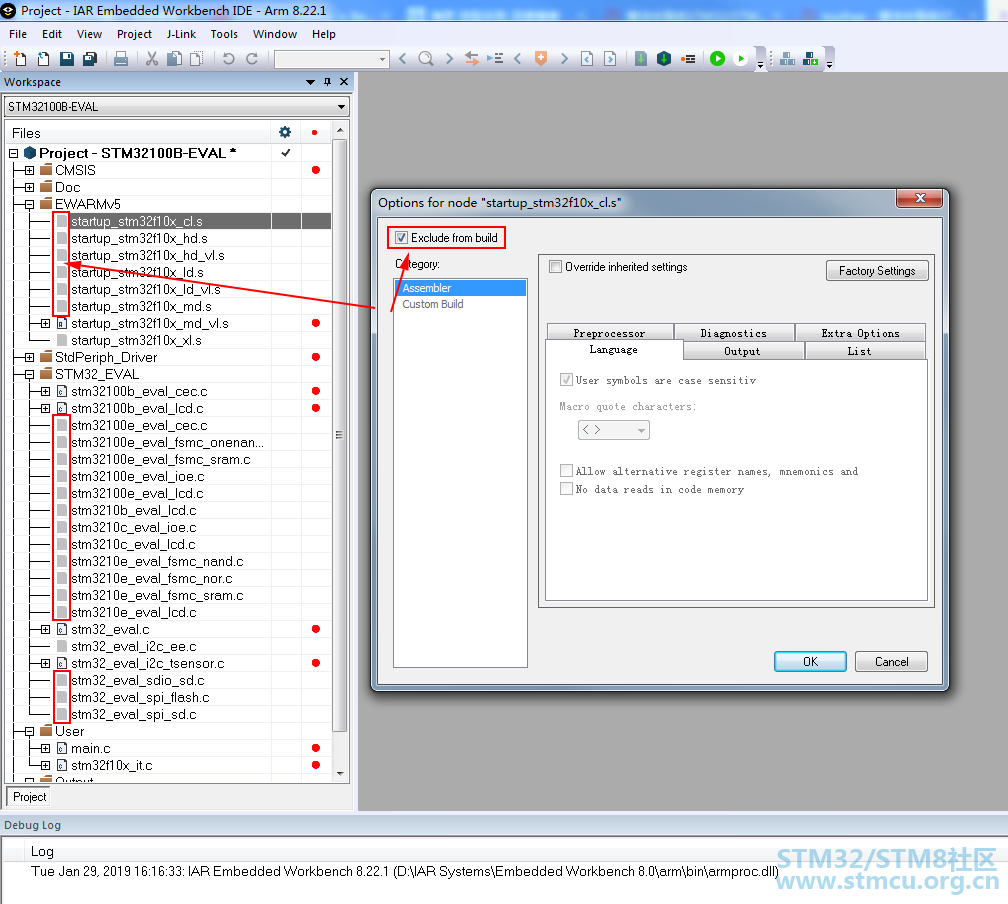This screenshot has height=904, width=1008.
Task: Toggle User symbols are case sensitive
Action: 566,380
